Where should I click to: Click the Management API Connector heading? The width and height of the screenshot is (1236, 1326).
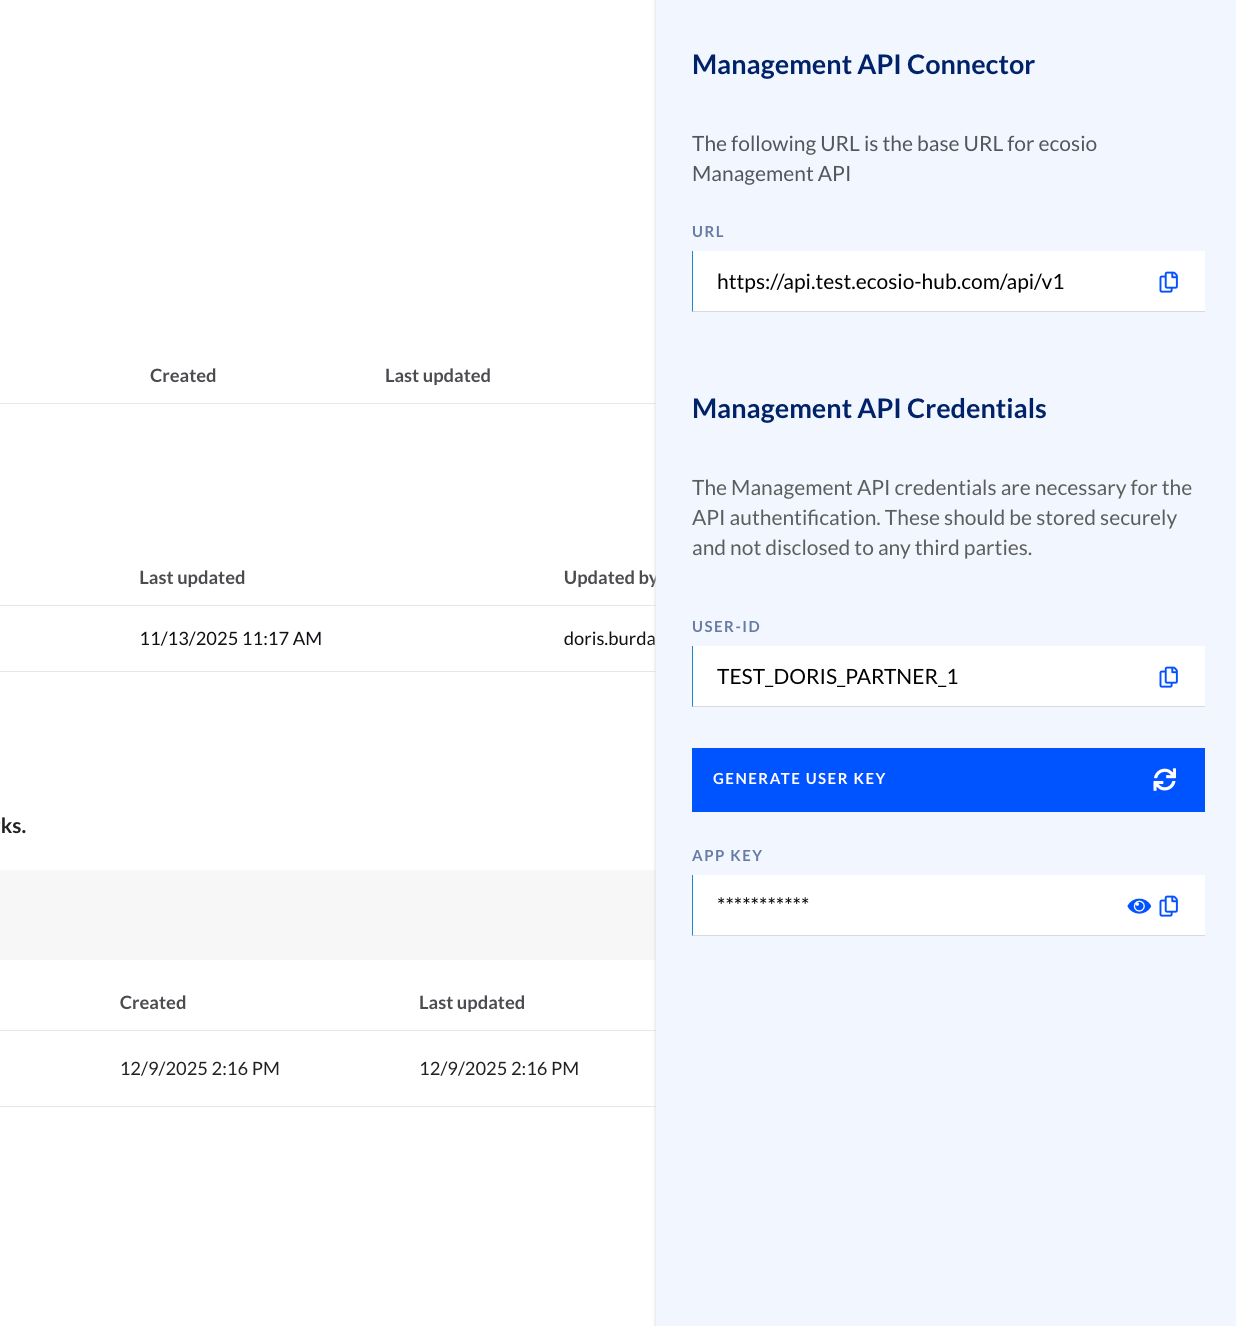(x=863, y=65)
